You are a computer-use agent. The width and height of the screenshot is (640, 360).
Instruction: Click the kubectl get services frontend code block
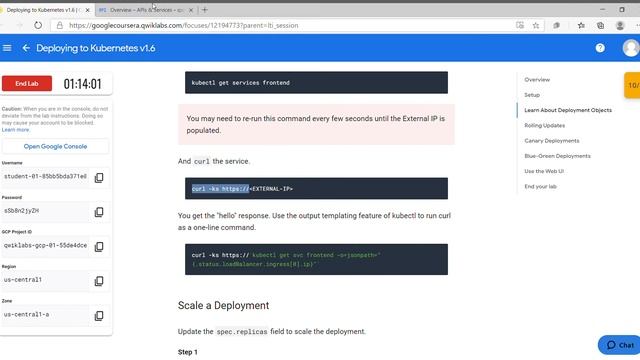316,82
